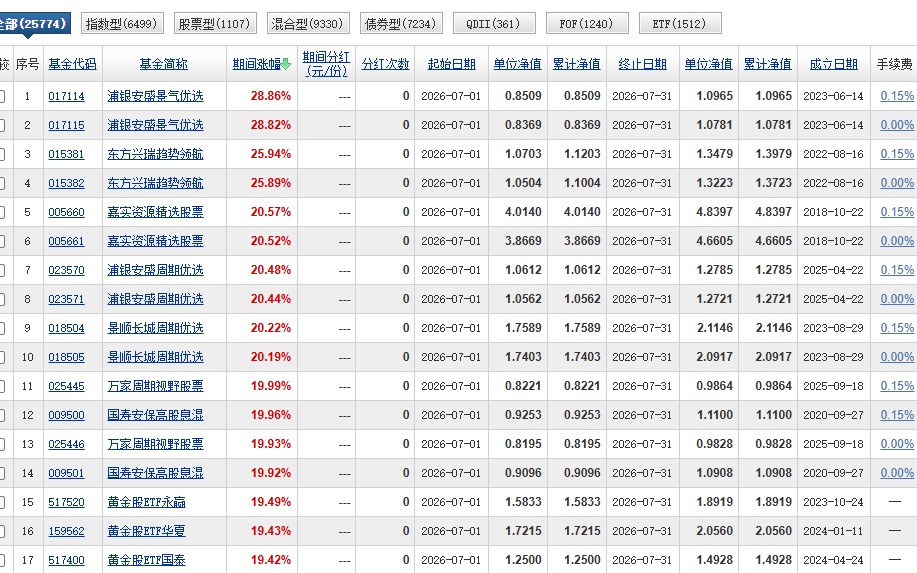
Task: Tick checkbox for fund 023570 row
Action: [x=2, y=270]
